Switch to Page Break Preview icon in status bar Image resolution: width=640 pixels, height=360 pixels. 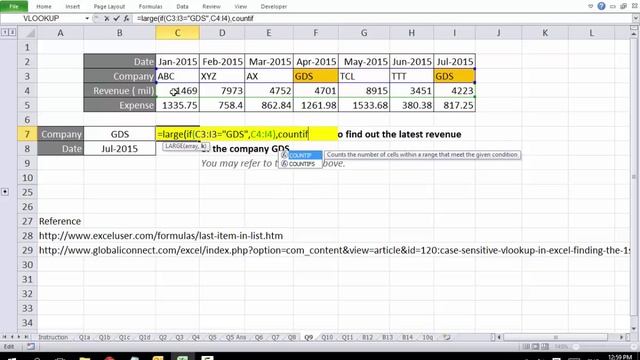[545, 347]
